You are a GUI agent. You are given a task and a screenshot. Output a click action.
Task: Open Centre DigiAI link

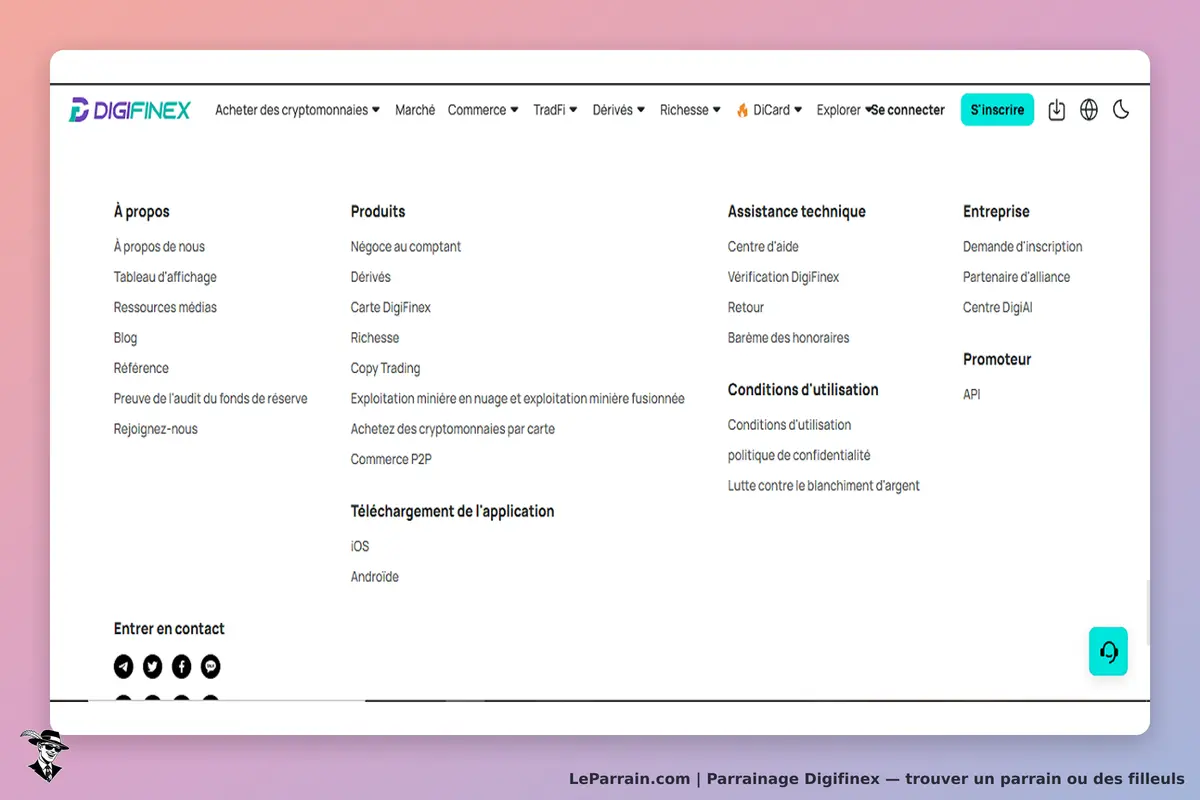pos(997,308)
